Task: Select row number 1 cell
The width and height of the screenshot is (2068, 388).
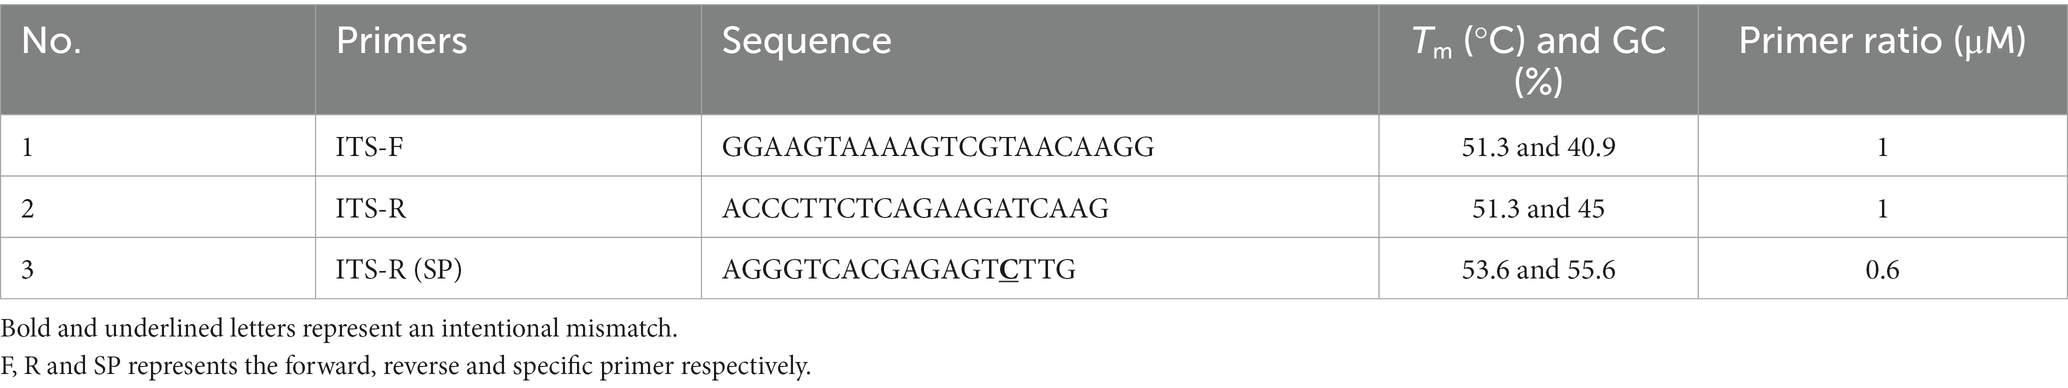Action: (28, 147)
